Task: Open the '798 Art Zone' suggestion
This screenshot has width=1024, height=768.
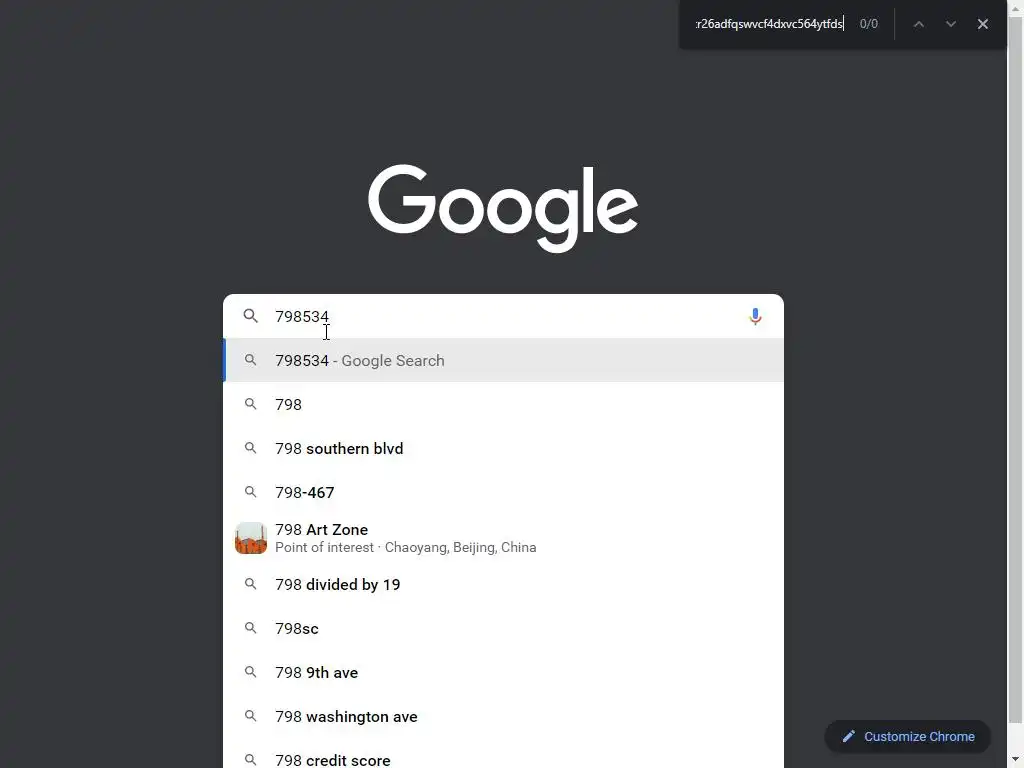Action: (504, 538)
